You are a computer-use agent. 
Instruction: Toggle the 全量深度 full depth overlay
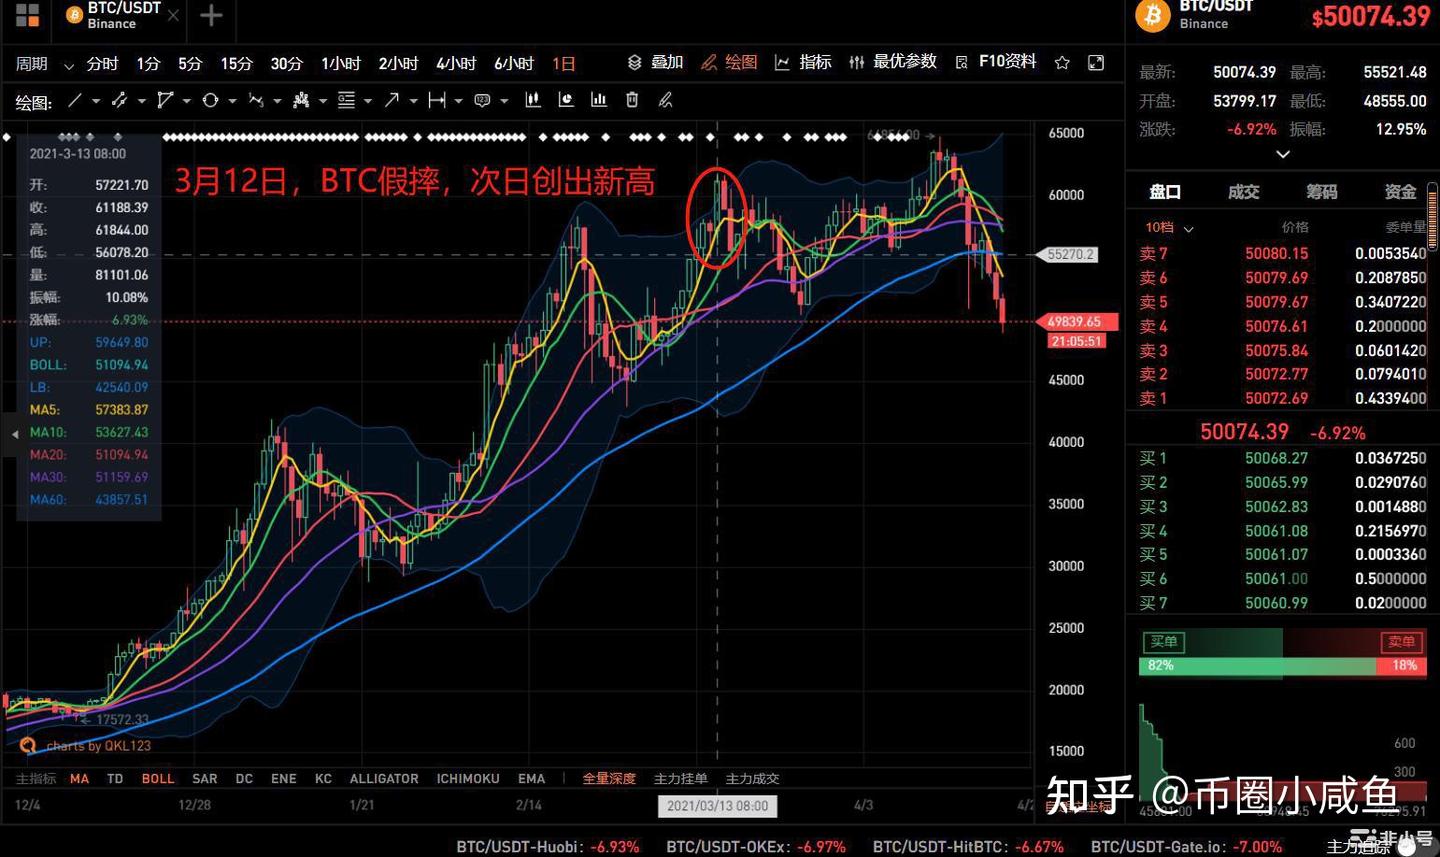(x=609, y=778)
